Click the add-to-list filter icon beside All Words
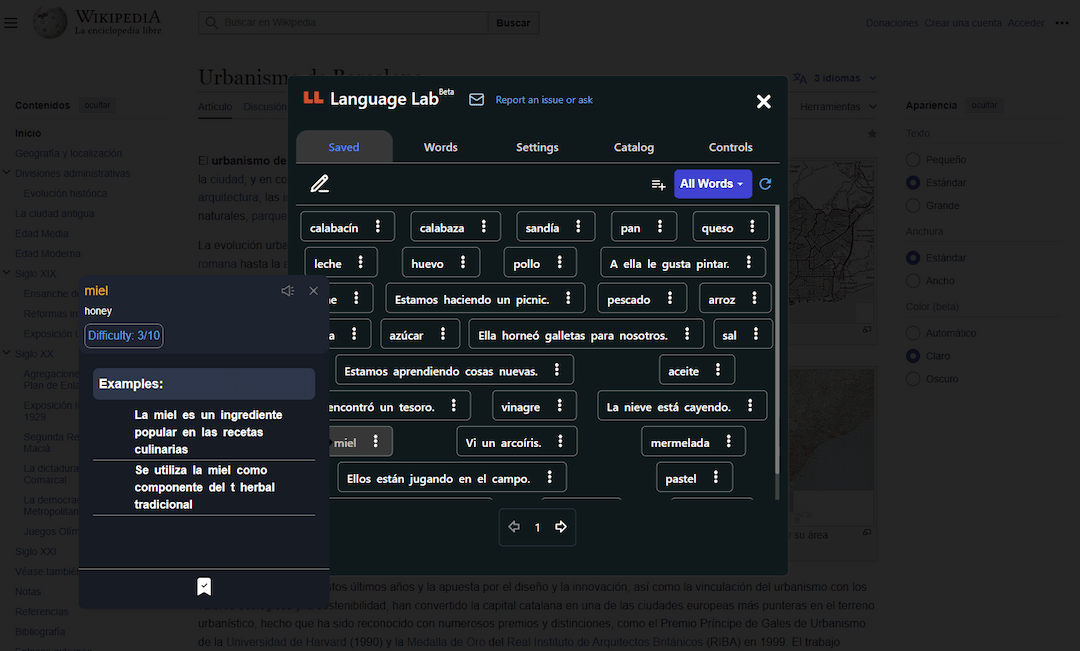 (x=658, y=185)
